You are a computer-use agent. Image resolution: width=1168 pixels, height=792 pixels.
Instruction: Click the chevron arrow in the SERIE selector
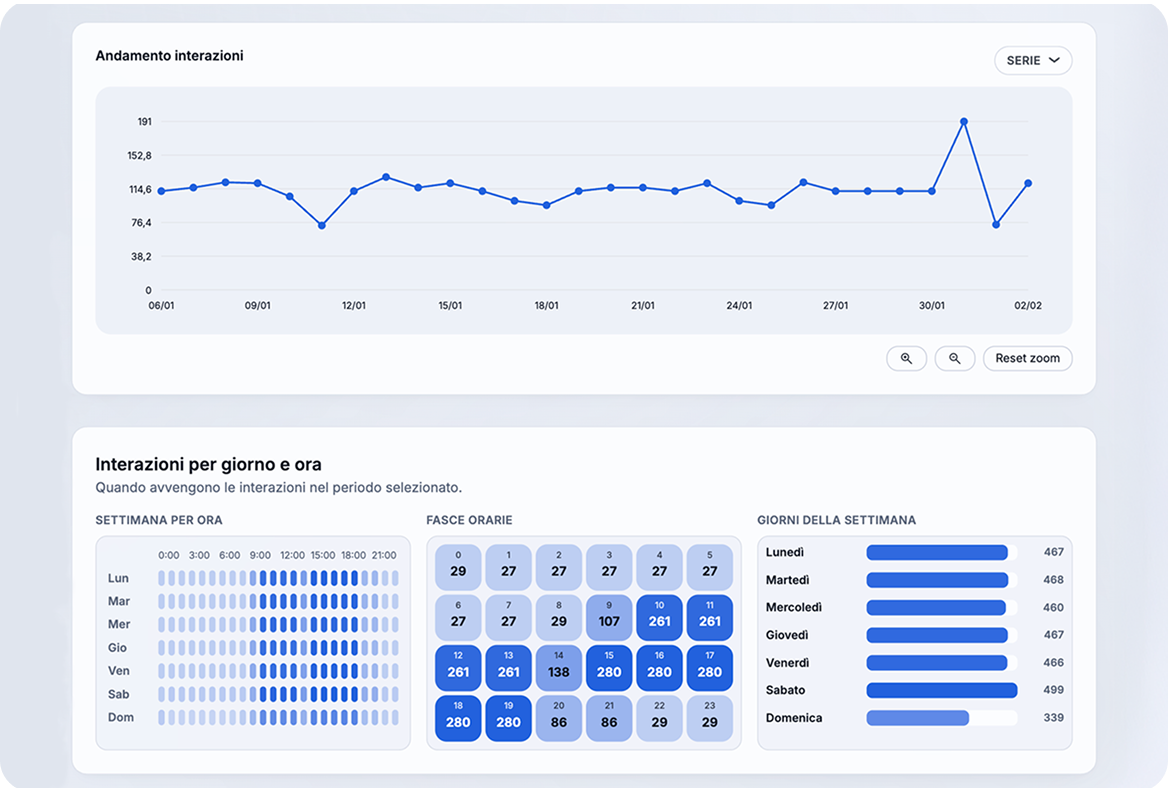coord(1054,60)
